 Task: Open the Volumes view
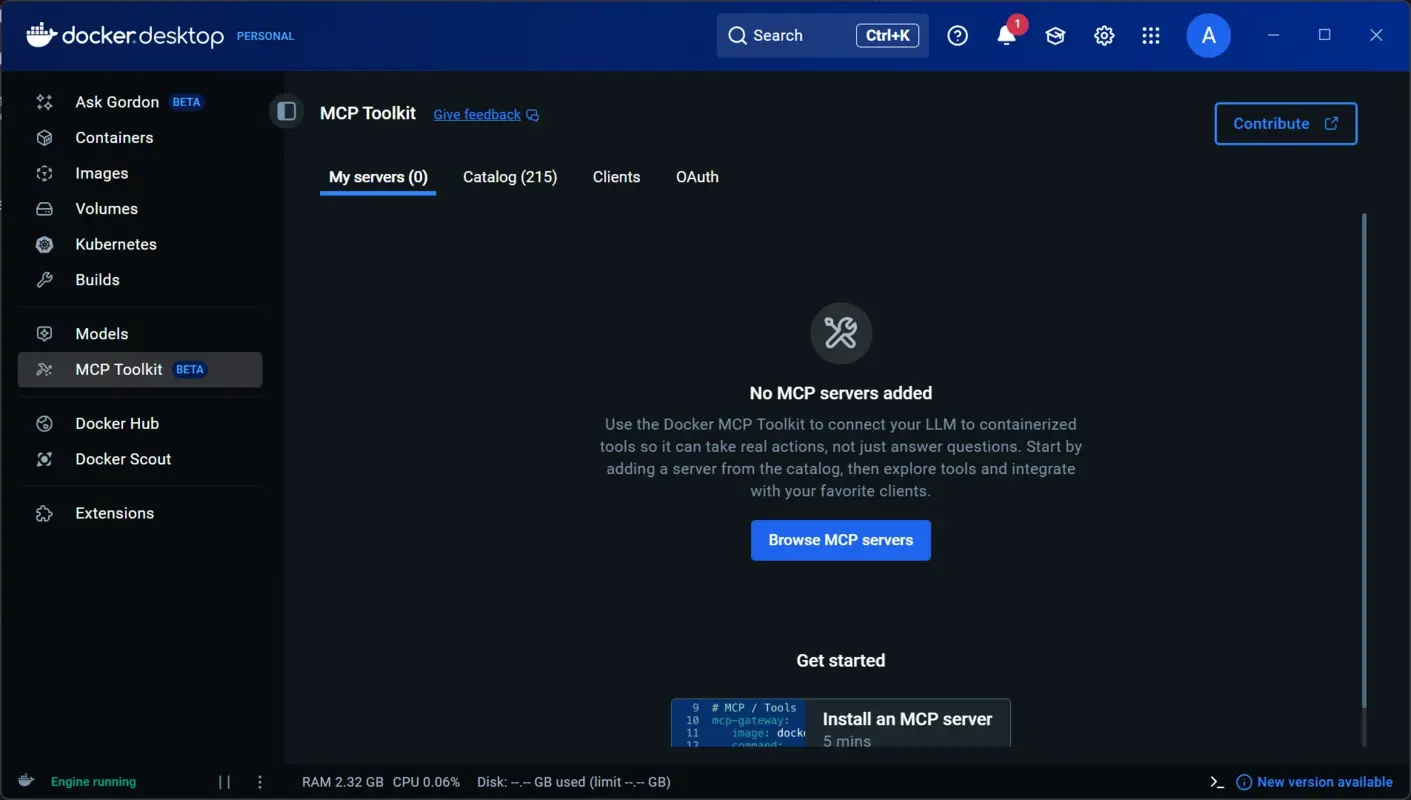106,208
